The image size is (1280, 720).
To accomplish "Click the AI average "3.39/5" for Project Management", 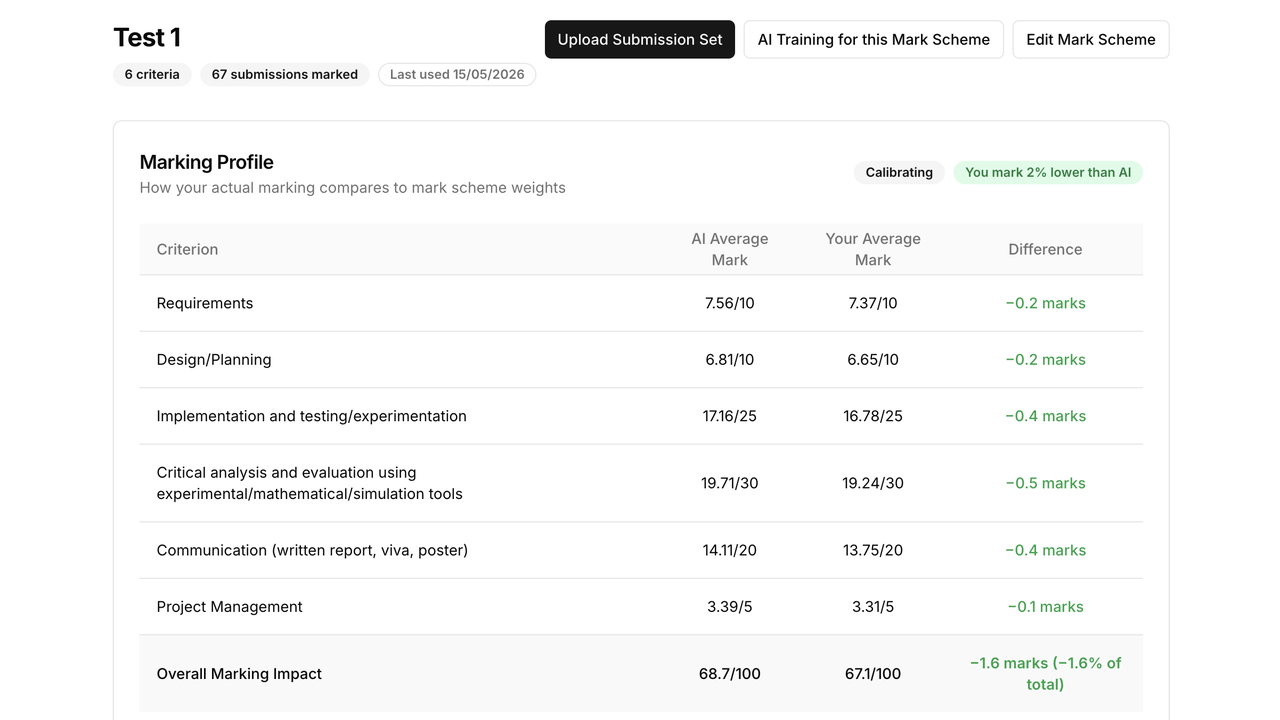I will [x=730, y=607].
